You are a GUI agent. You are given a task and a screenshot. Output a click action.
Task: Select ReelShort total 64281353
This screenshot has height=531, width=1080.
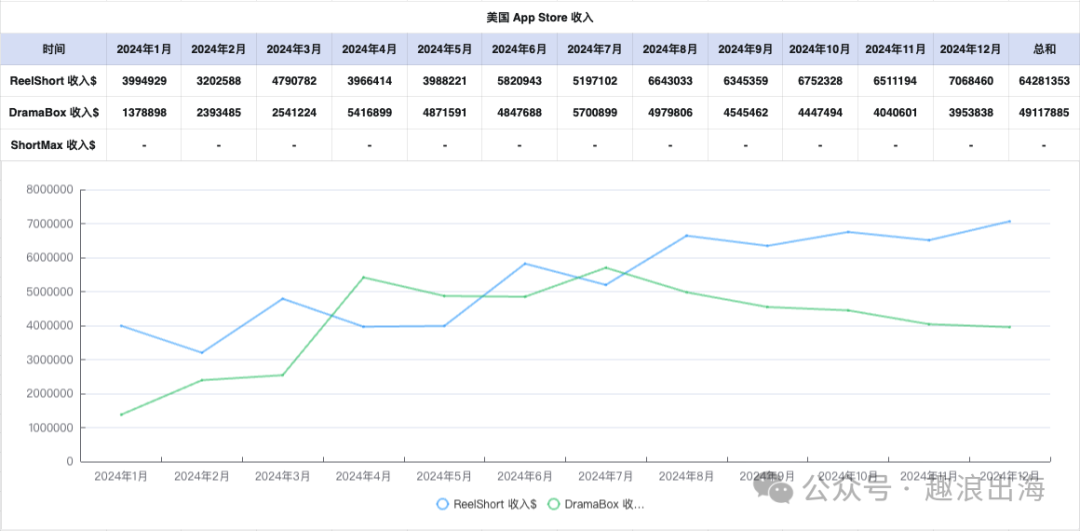point(1044,81)
